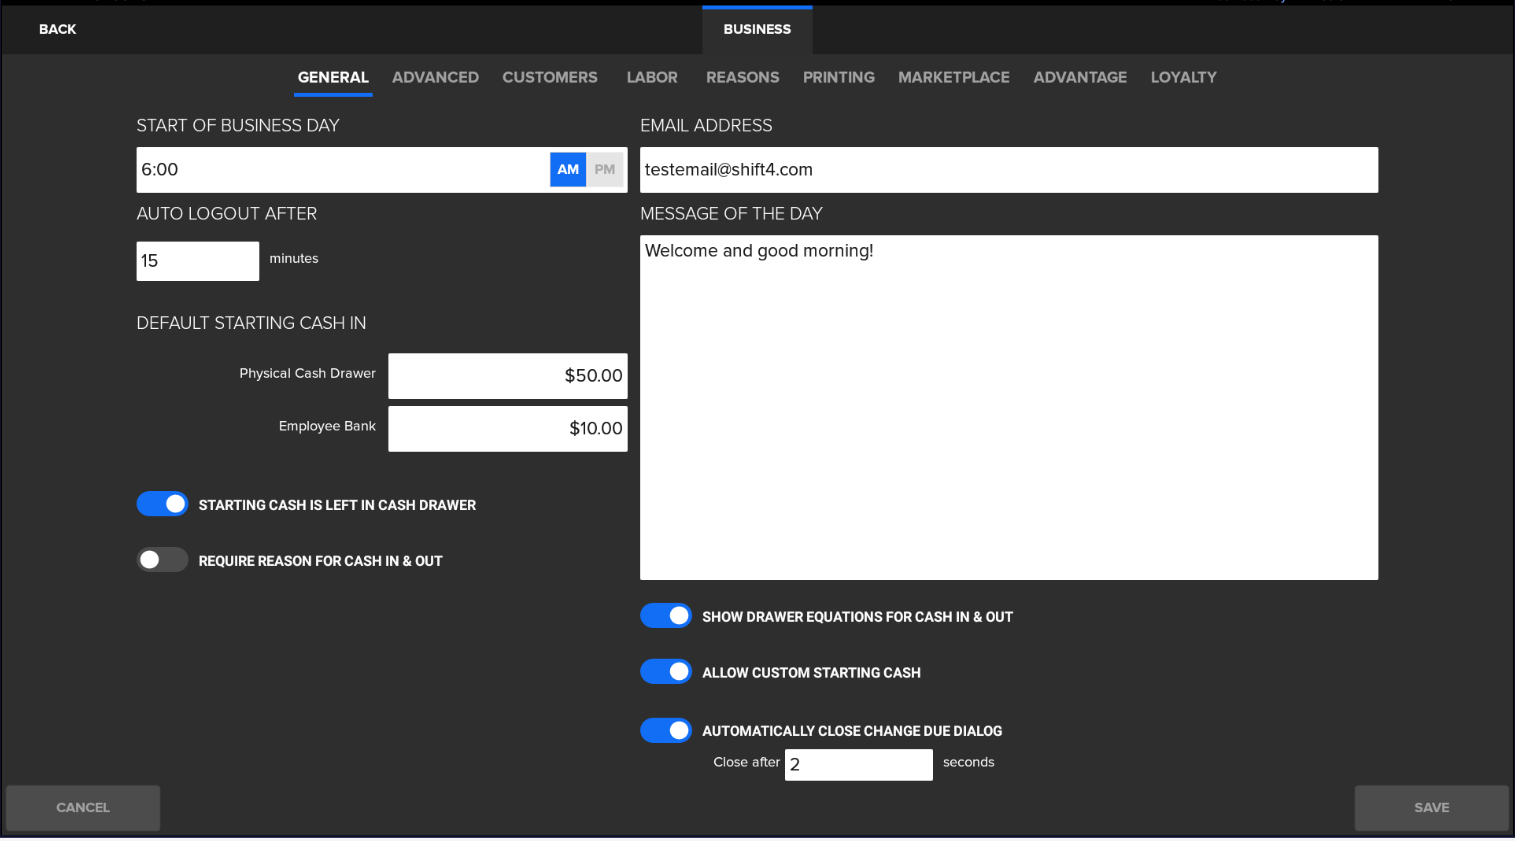Select AM for business day start
The height and width of the screenshot is (841, 1515).
click(568, 170)
